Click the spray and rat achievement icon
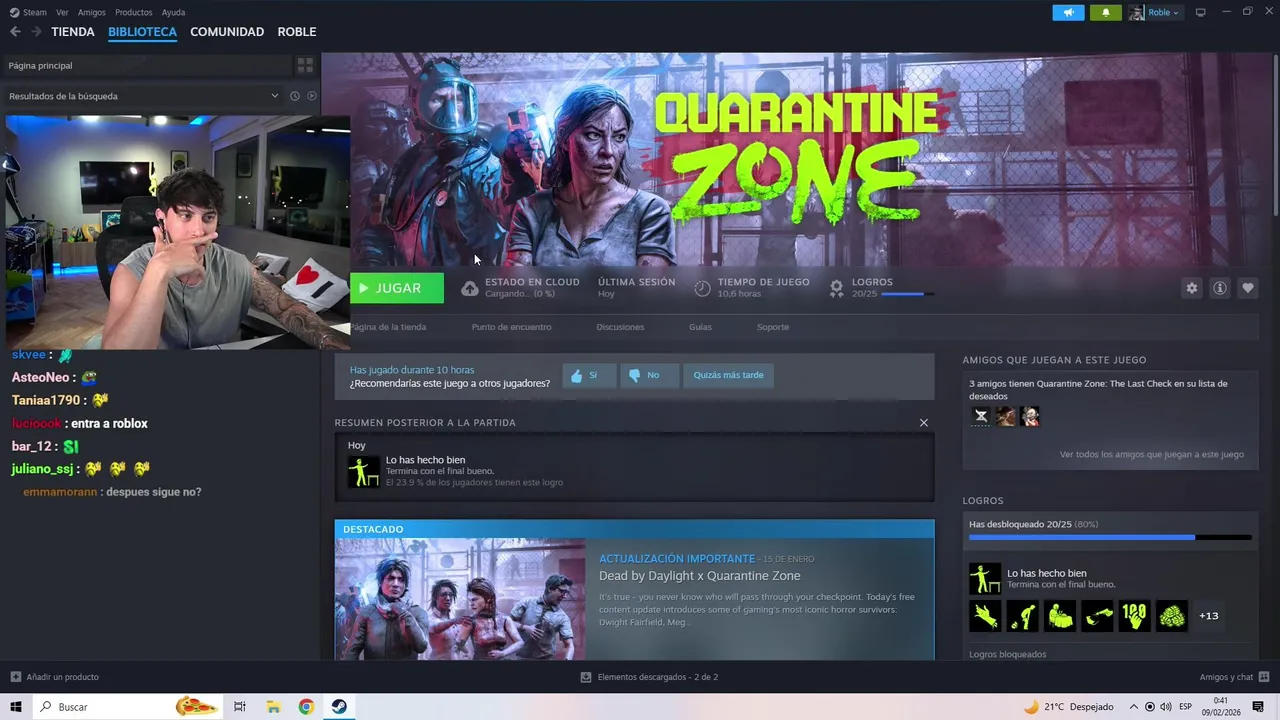Image resolution: width=1280 pixels, height=720 pixels. [x=1097, y=615]
